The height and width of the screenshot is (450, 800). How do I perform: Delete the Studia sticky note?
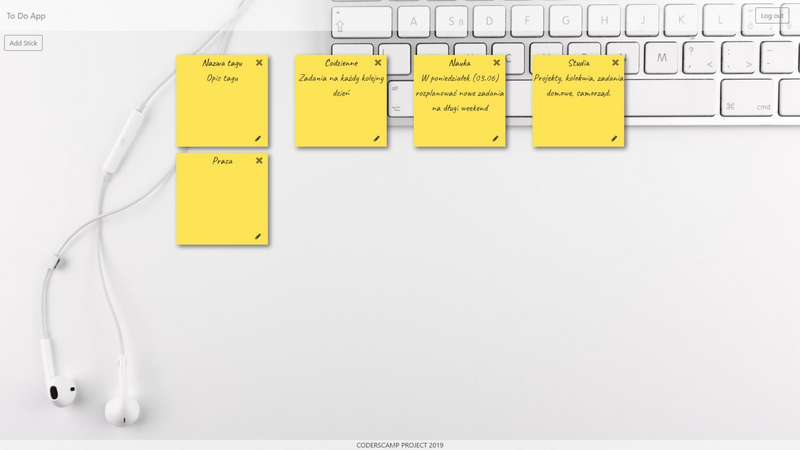pyautogui.click(x=615, y=63)
